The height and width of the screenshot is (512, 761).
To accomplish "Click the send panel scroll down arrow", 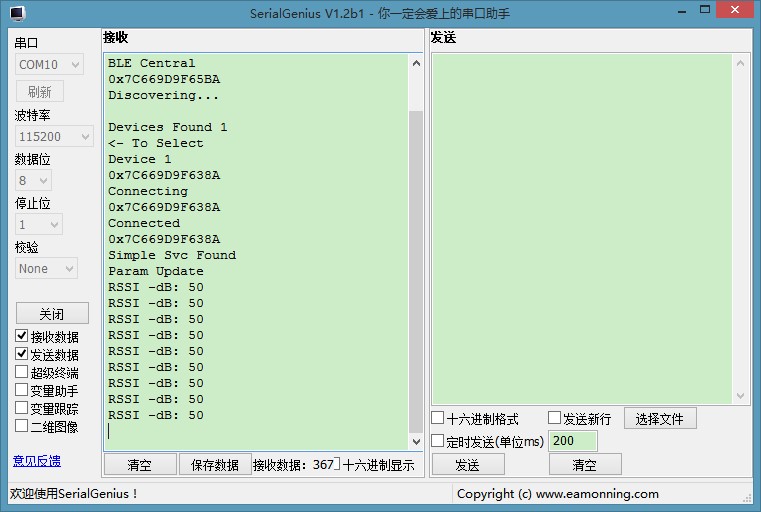I will click(x=740, y=396).
